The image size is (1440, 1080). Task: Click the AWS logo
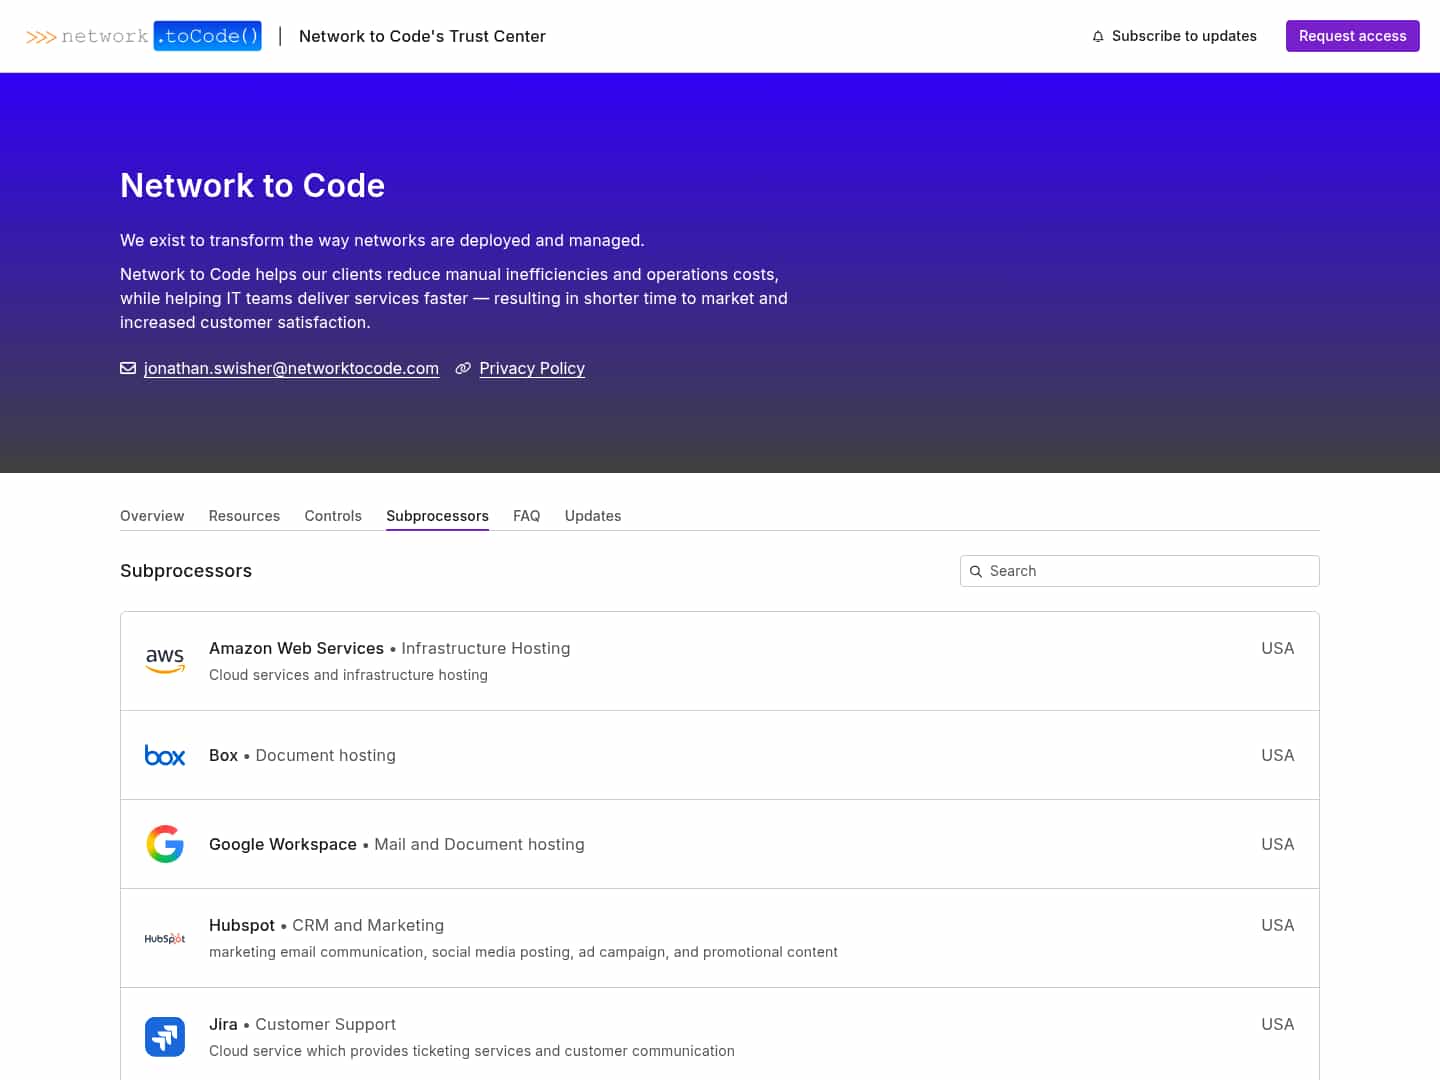coord(165,660)
